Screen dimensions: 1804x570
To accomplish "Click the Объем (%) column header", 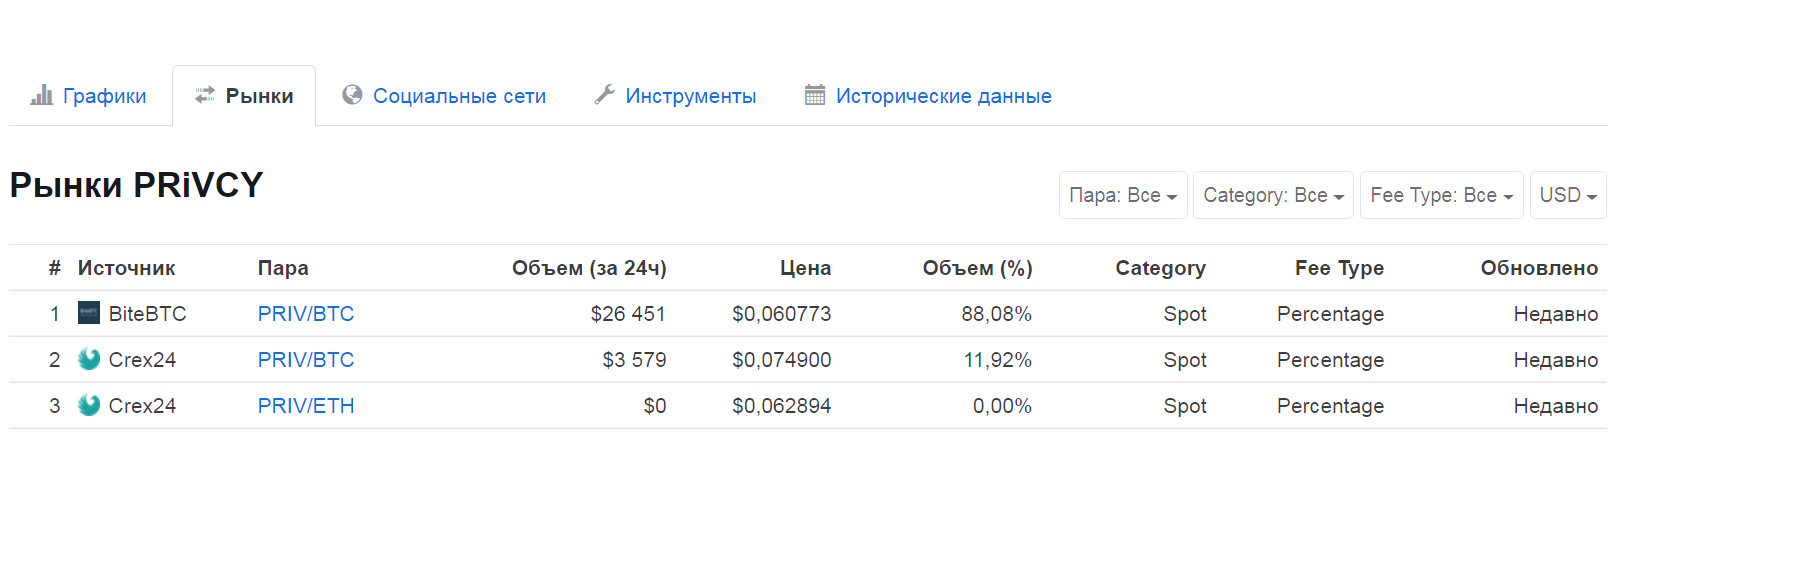I will click(x=977, y=268).
